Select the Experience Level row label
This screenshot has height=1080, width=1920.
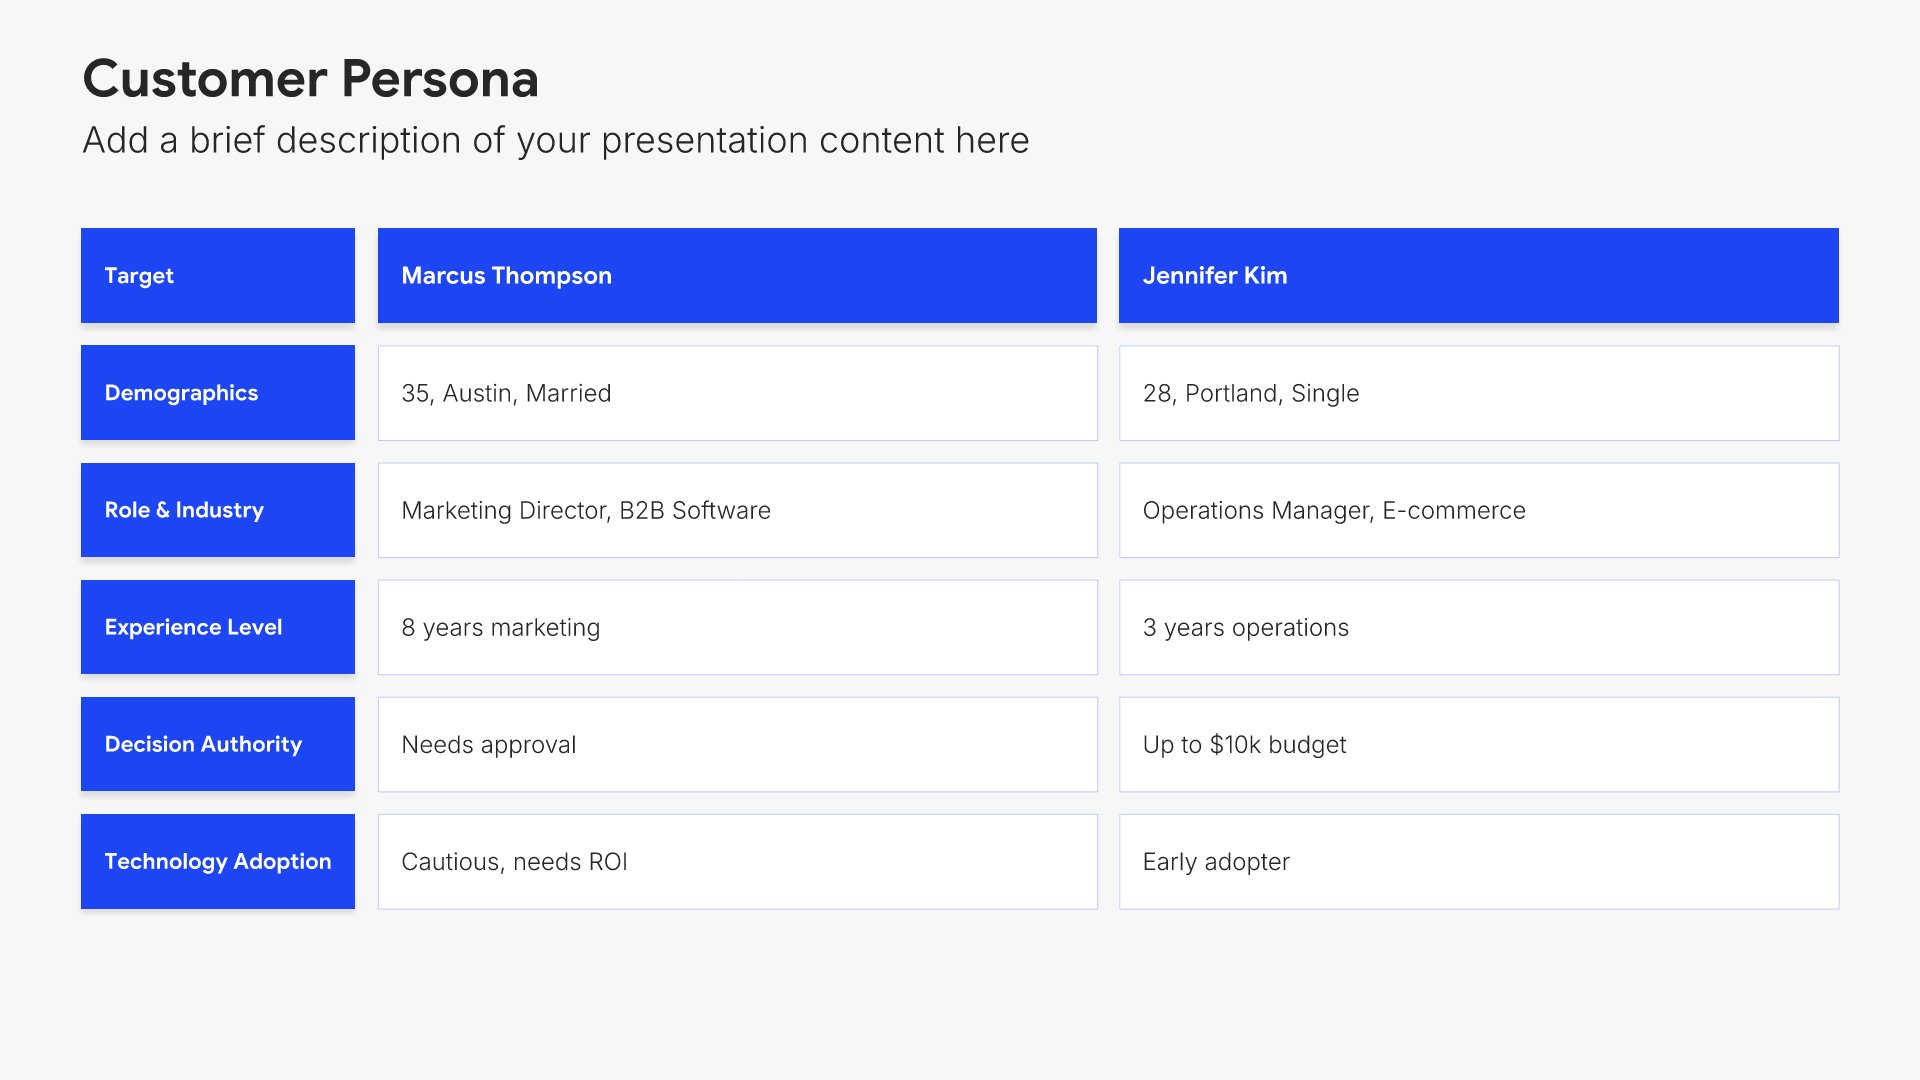[x=218, y=627]
